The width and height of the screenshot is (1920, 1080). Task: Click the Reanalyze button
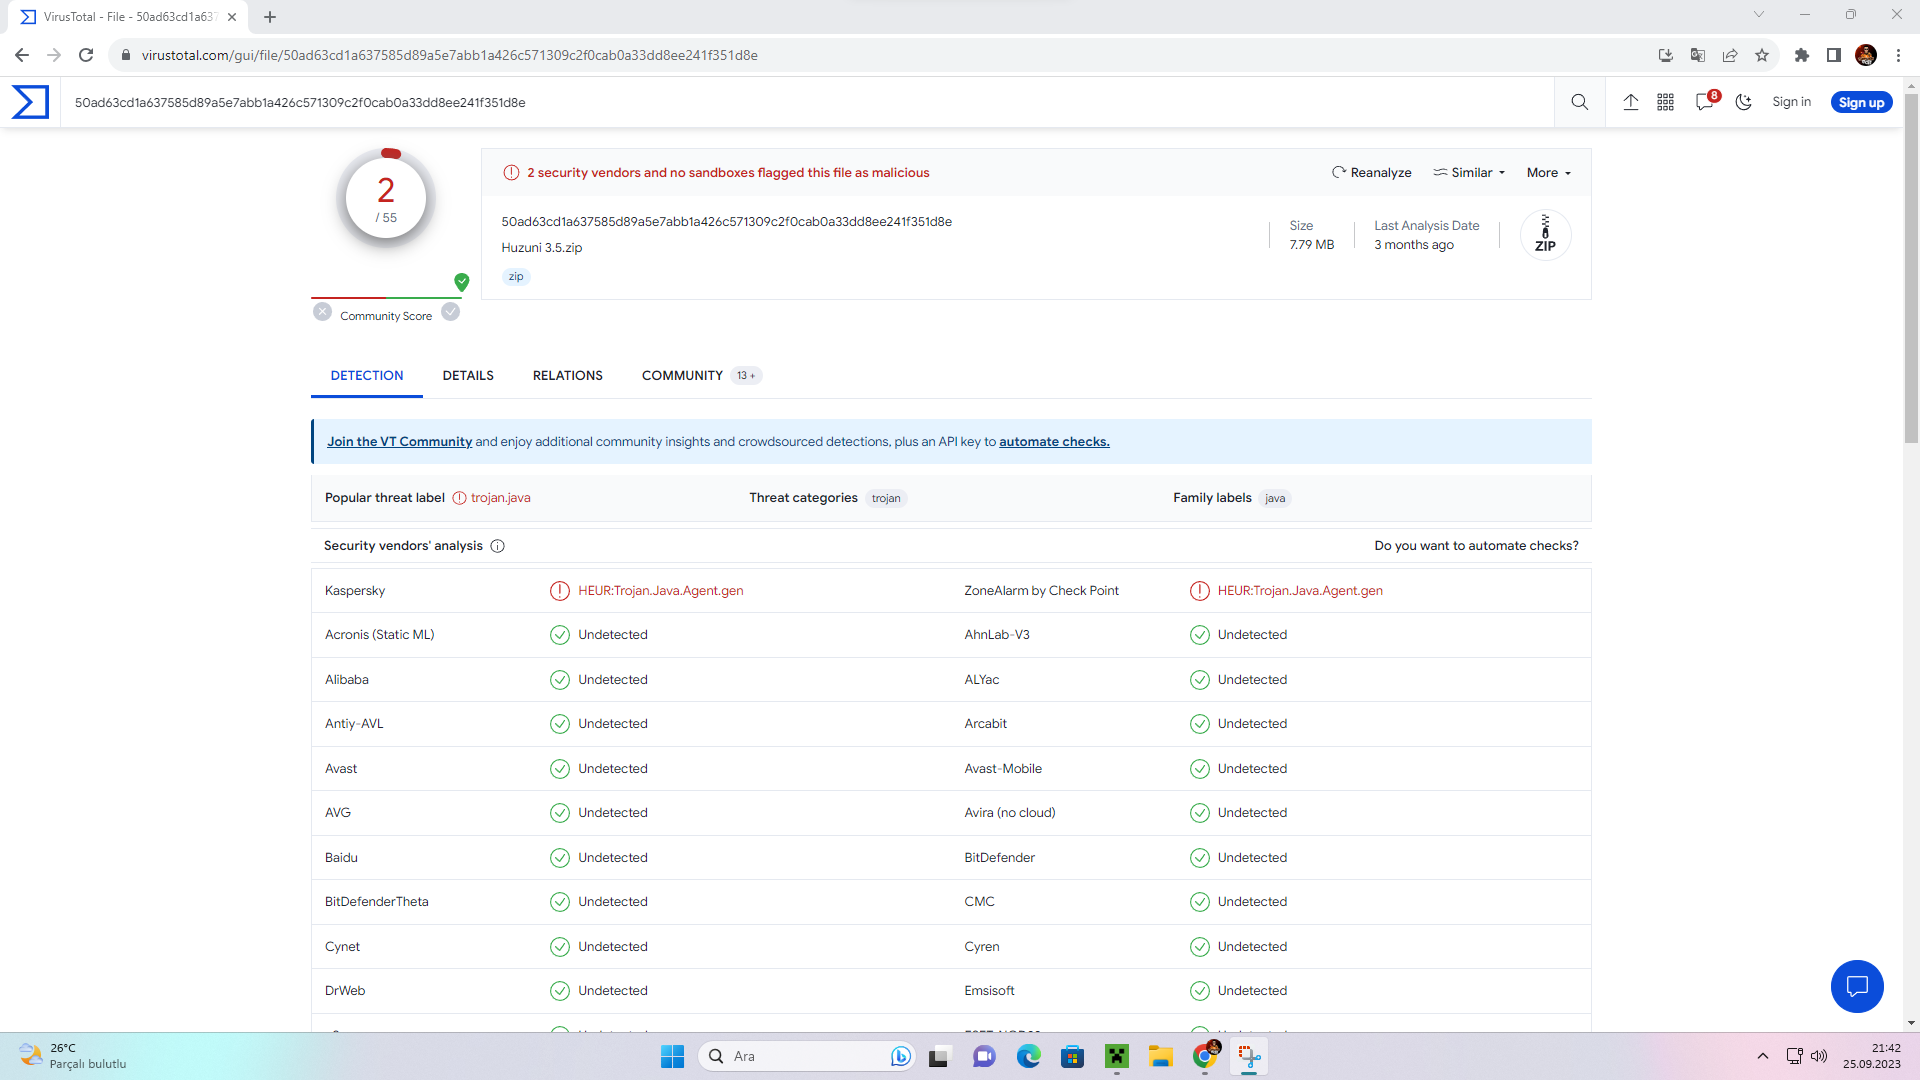point(1371,173)
